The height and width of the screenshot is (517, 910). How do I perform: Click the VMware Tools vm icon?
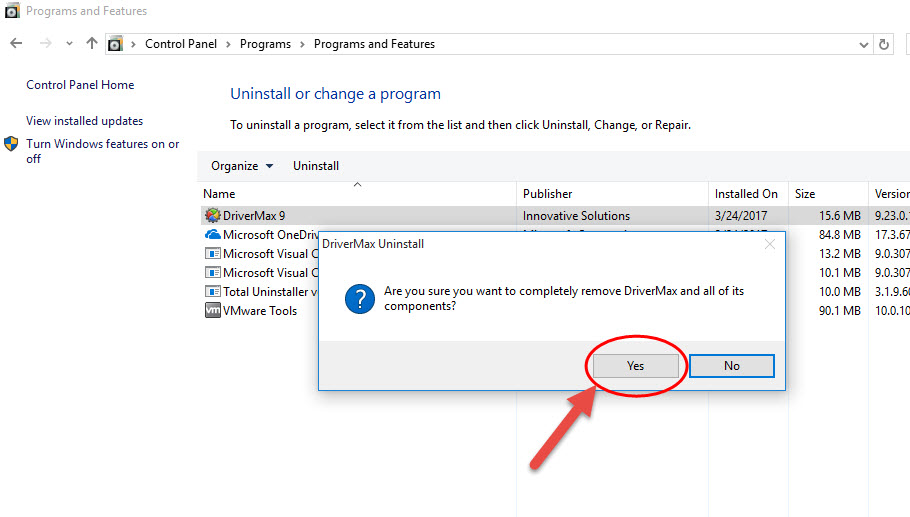213,310
